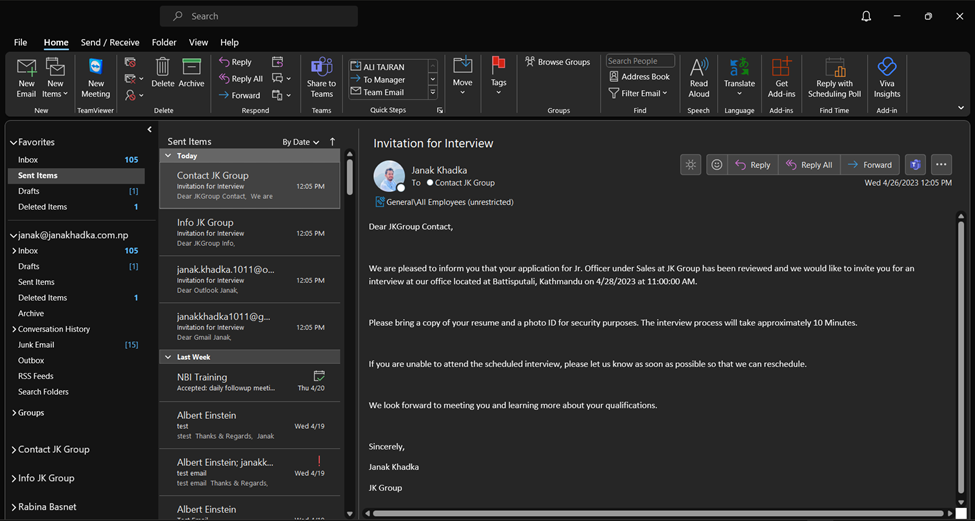Select the Home tab
Viewport: 975px width, 521px height.
tap(56, 42)
